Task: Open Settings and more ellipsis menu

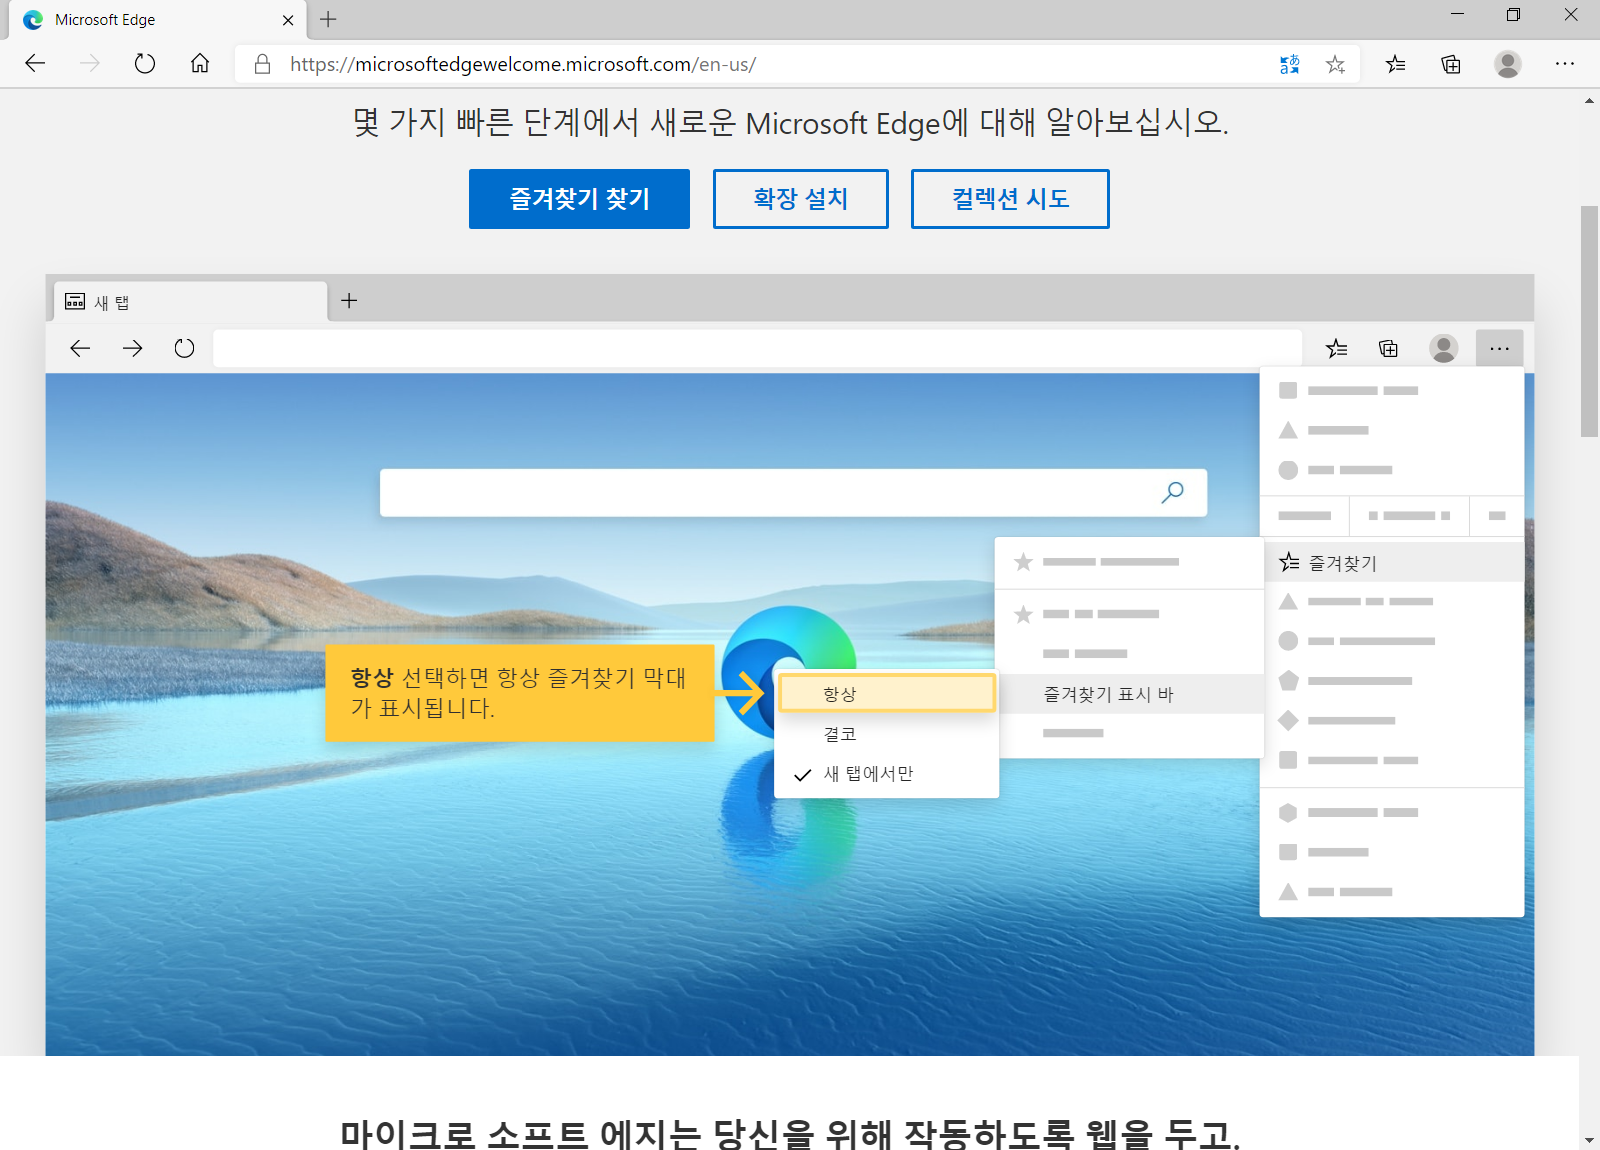Action: [x=1565, y=64]
